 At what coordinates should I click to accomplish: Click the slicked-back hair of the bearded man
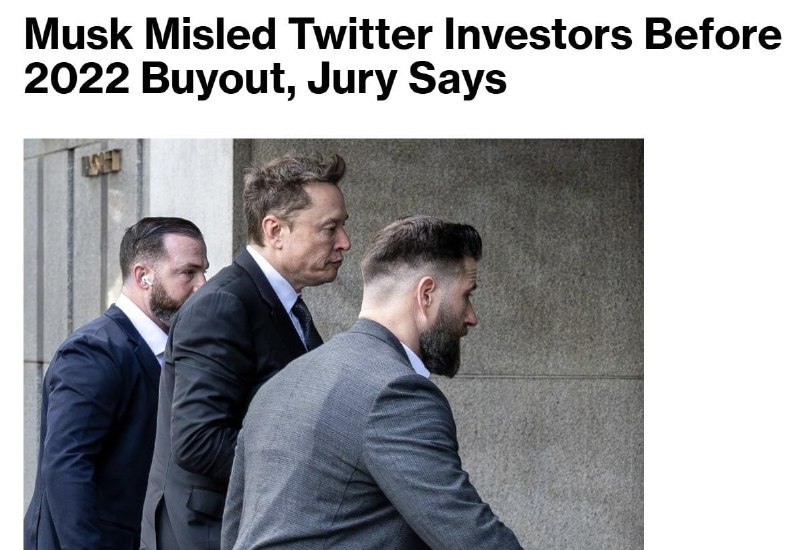point(420,243)
